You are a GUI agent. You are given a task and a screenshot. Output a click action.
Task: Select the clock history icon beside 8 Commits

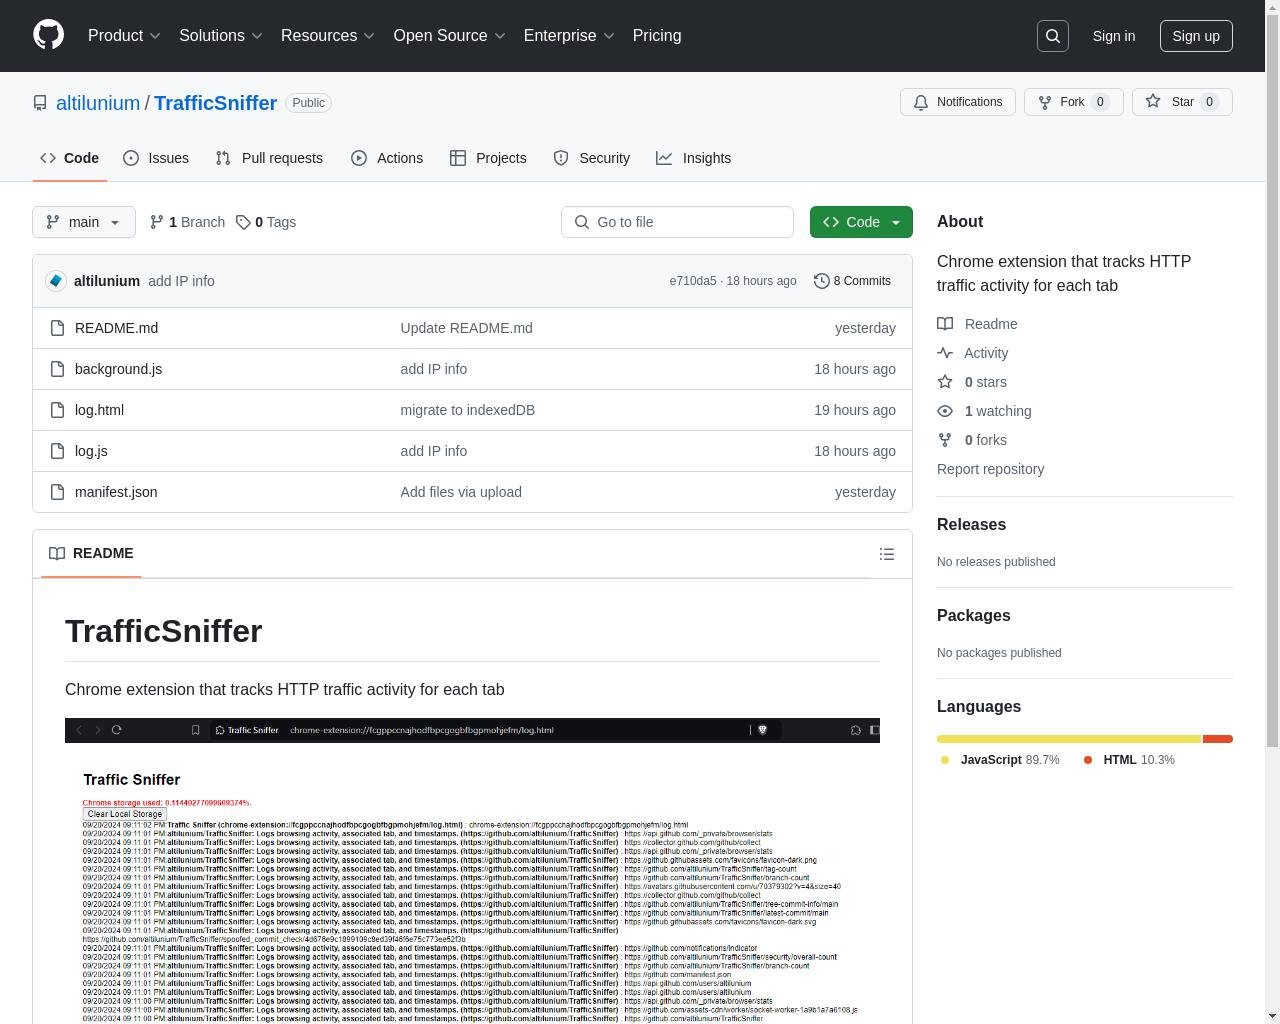(x=822, y=281)
